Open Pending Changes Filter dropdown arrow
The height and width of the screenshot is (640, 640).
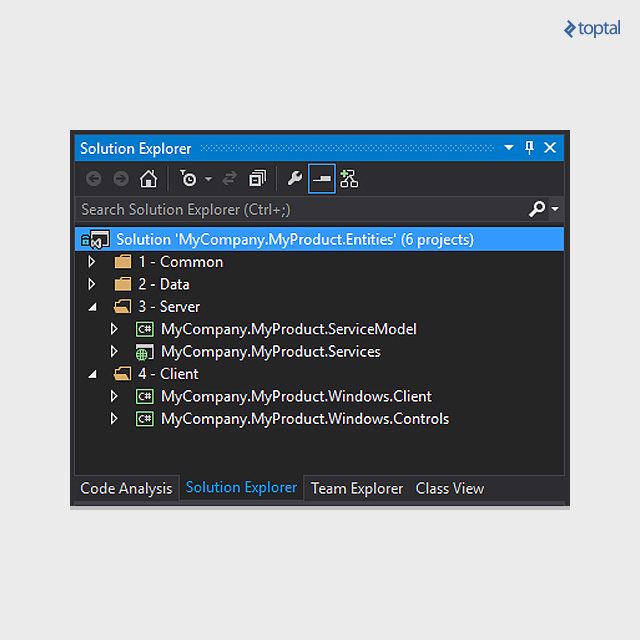click(208, 179)
